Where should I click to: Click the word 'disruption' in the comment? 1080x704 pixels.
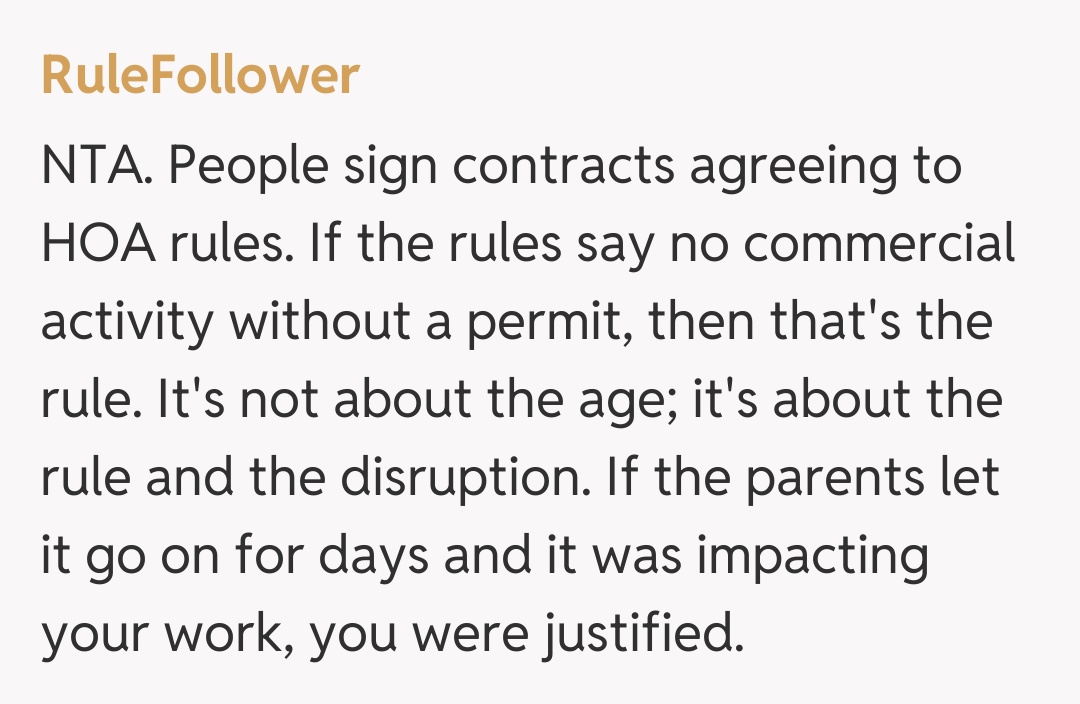[467, 478]
